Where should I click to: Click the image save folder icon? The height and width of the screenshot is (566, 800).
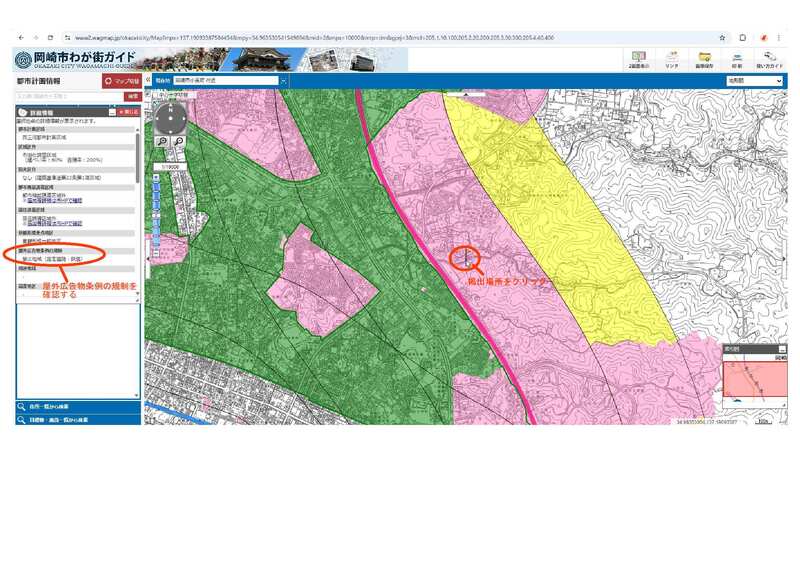705,59
